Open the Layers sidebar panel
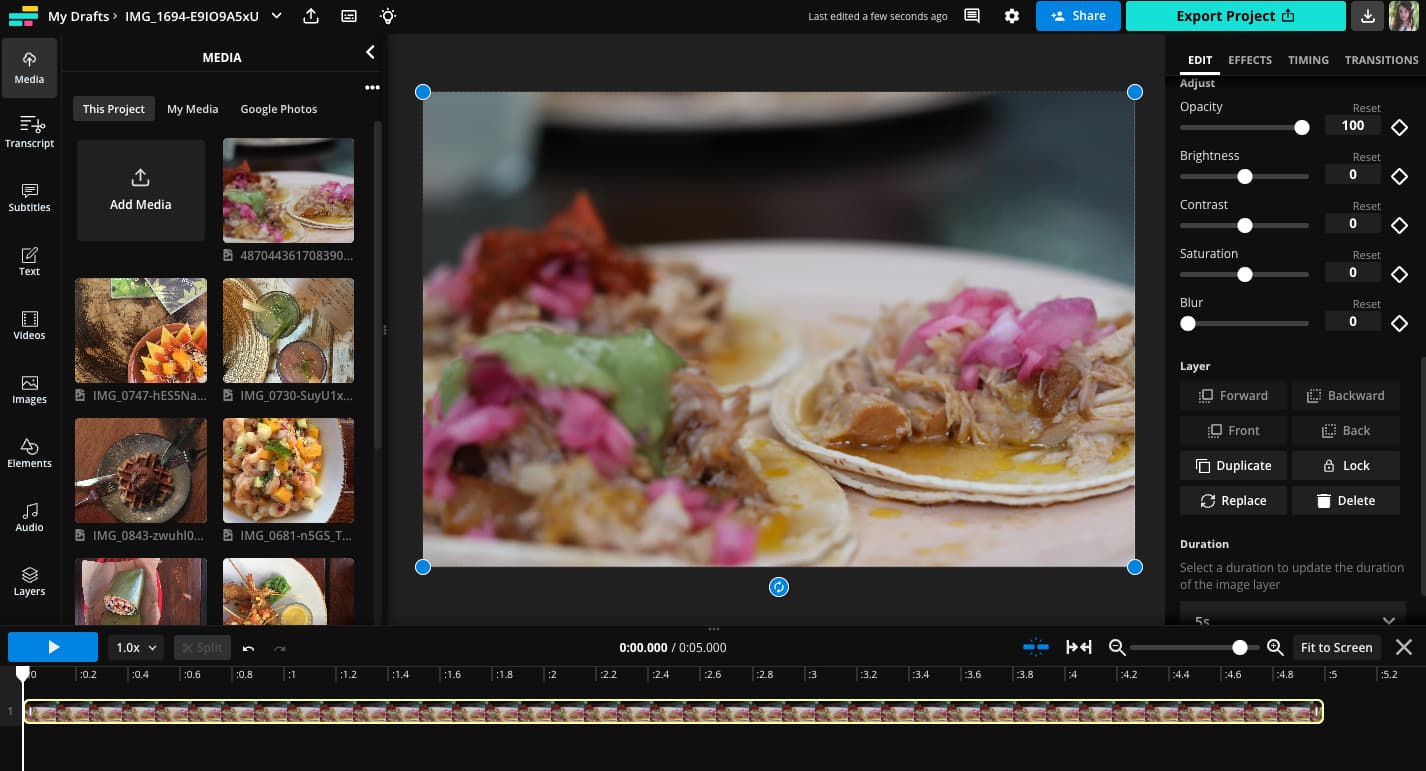The width and height of the screenshot is (1426, 771). click(29, 580)
